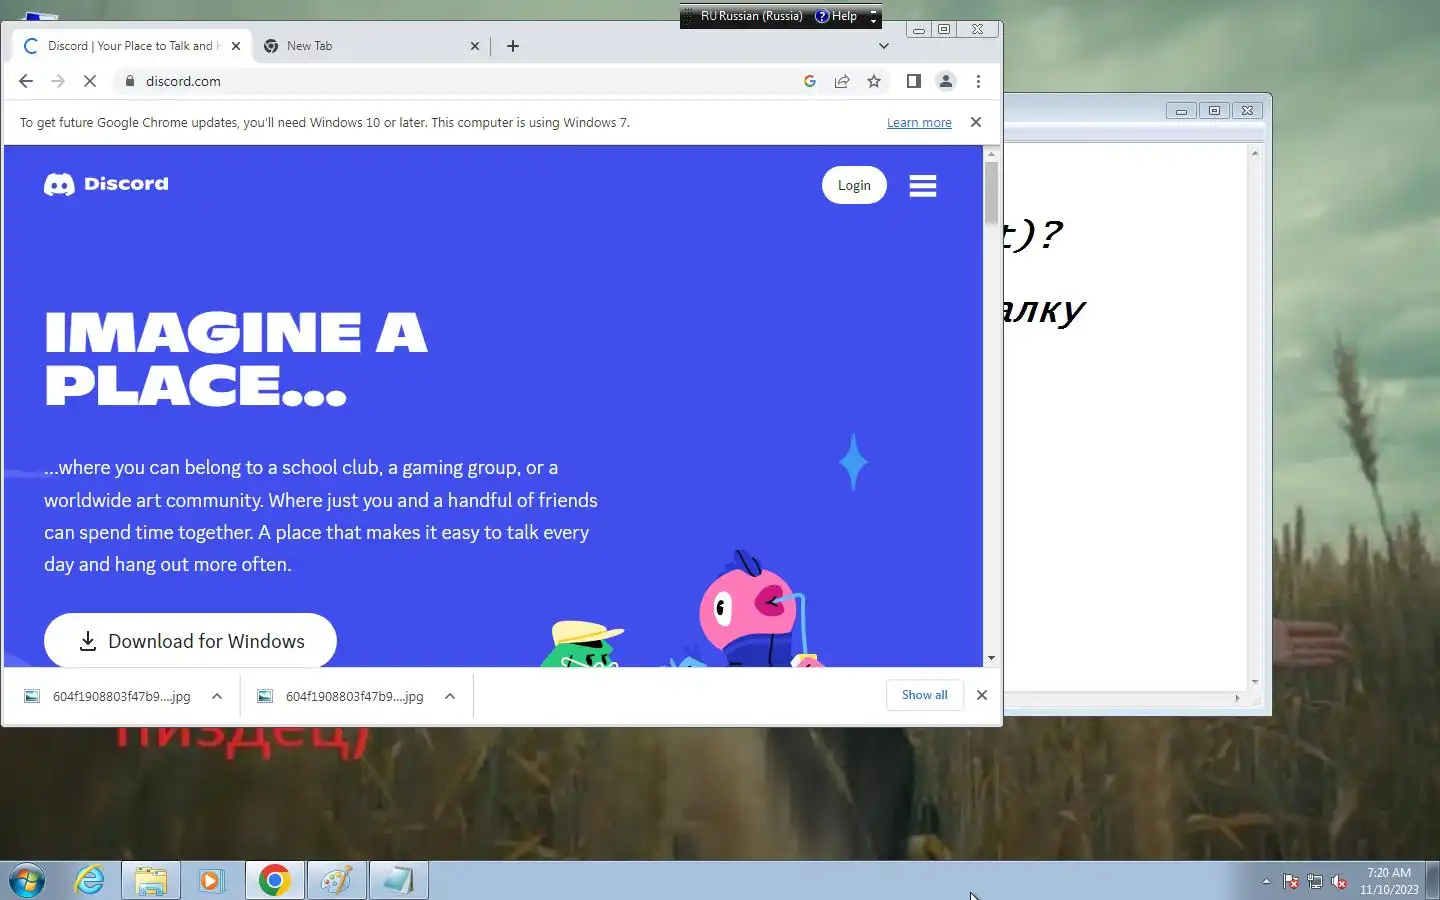This screenshot has width=1440, height=900.
Task: Open Chrome's three-dot menu
Action: pyautogui.click(x=978, y=81)
